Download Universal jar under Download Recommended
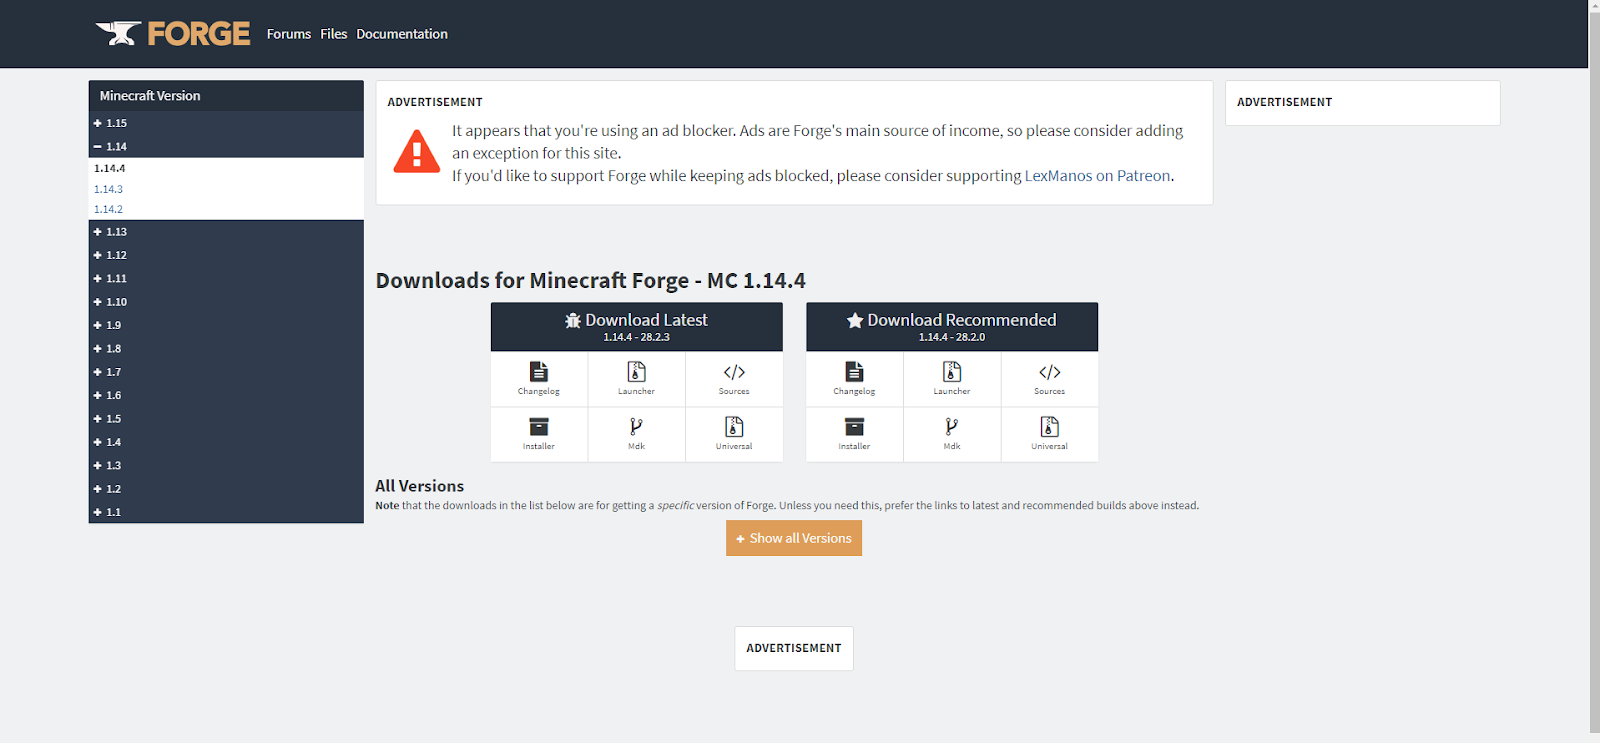The image size is (1600, 743). pyautogui.click(x=1049, y=433)
